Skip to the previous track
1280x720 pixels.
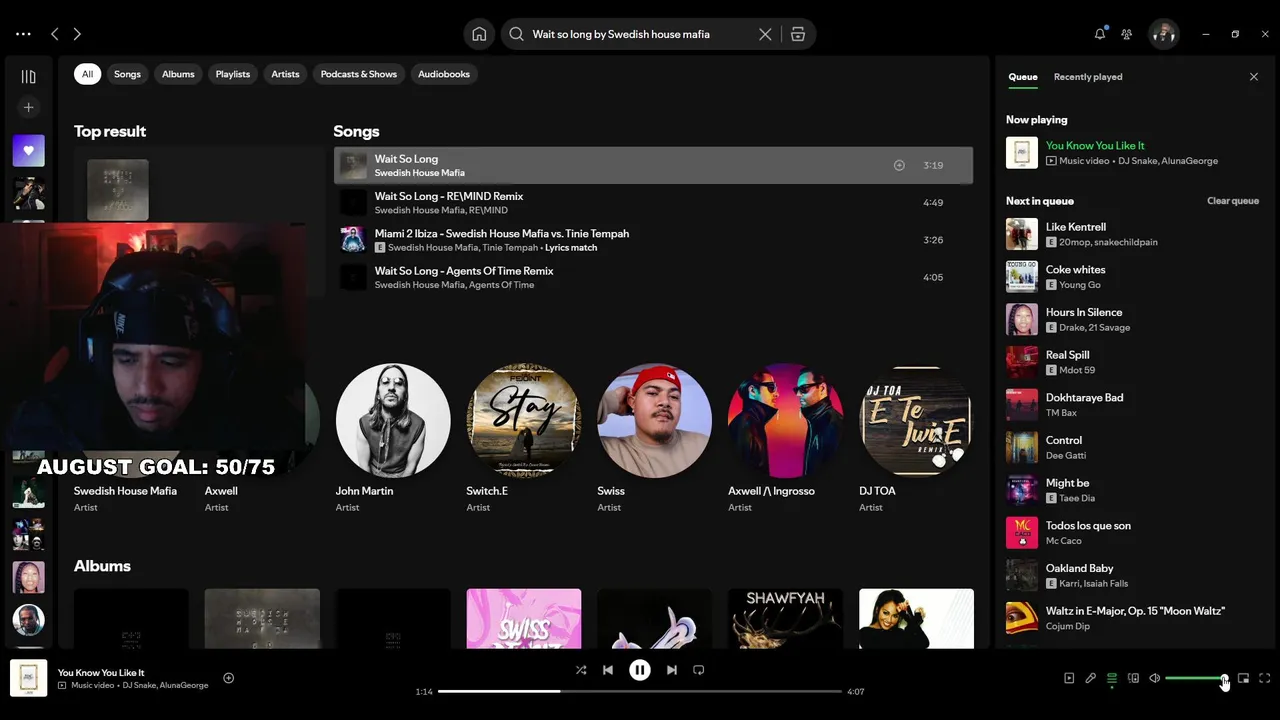coord(608,670)
